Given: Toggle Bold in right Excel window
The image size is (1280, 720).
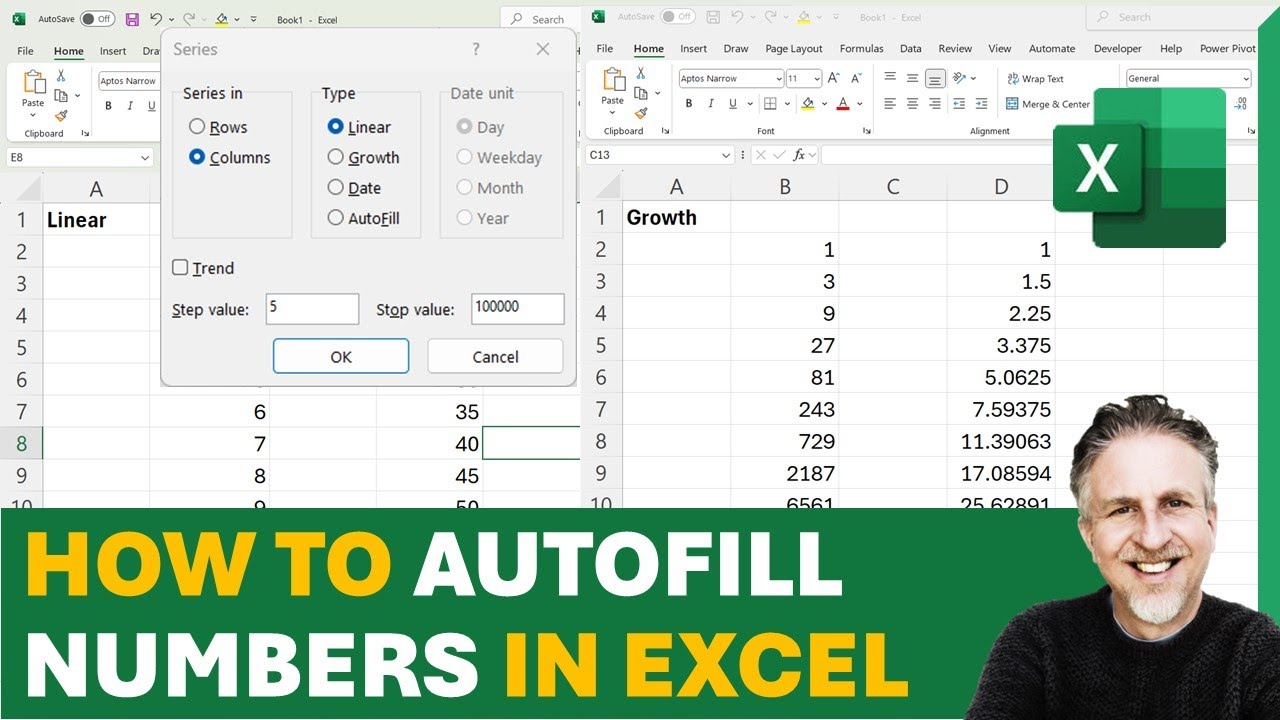Looking at the screenshot, I should click(x=688, y=103).
